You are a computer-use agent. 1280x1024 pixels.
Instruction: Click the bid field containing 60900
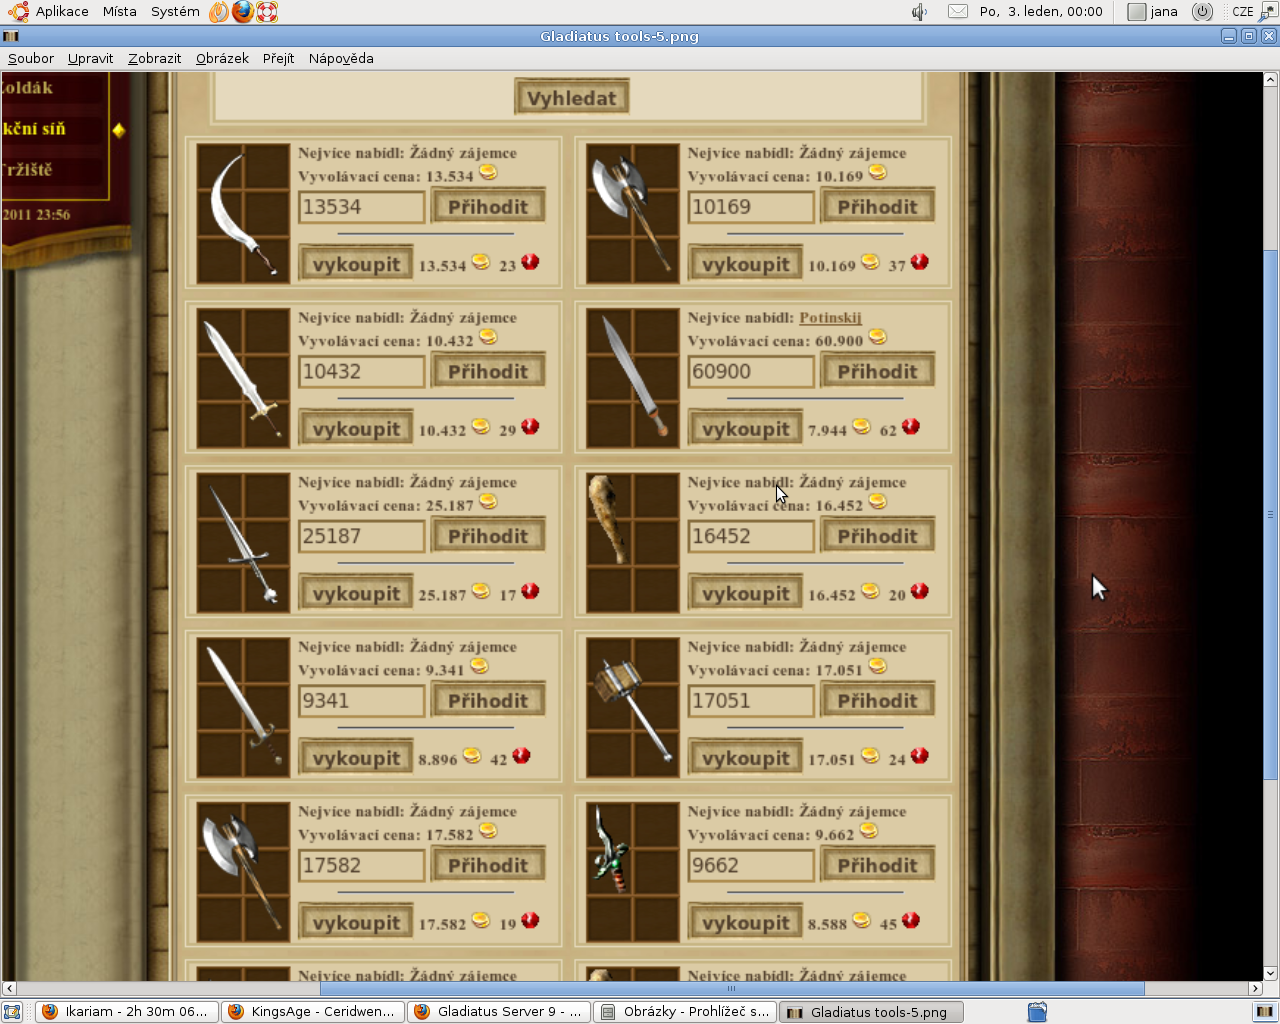[x=751, y=371]
